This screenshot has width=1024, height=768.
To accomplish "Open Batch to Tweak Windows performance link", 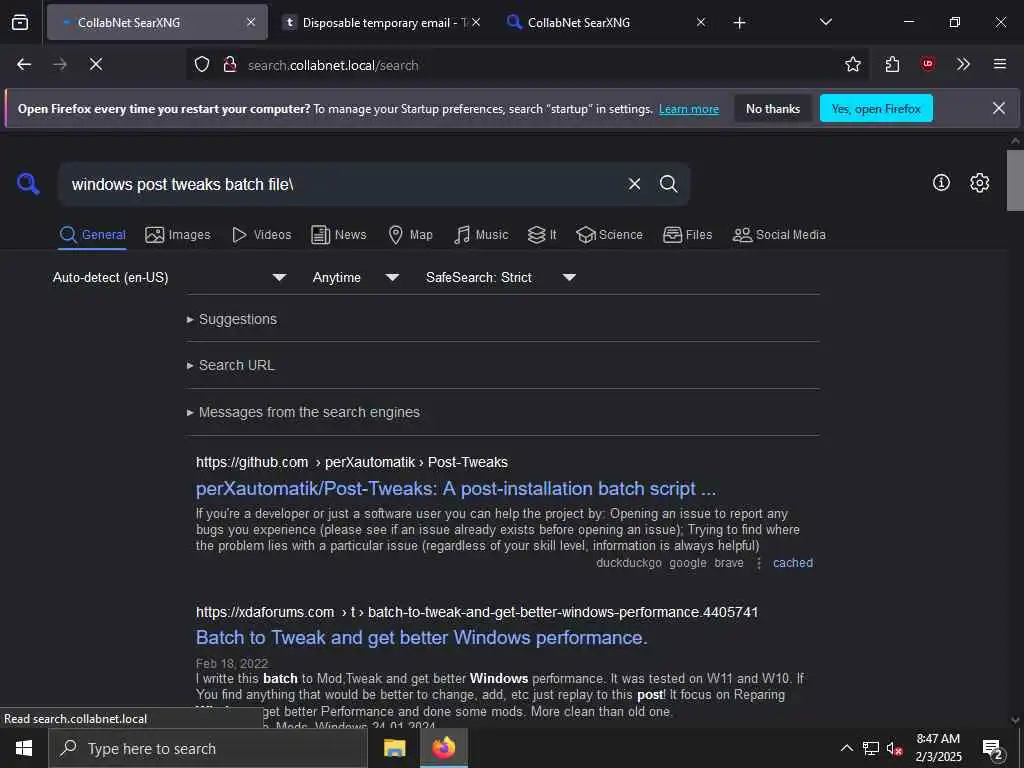I will 422,637.
